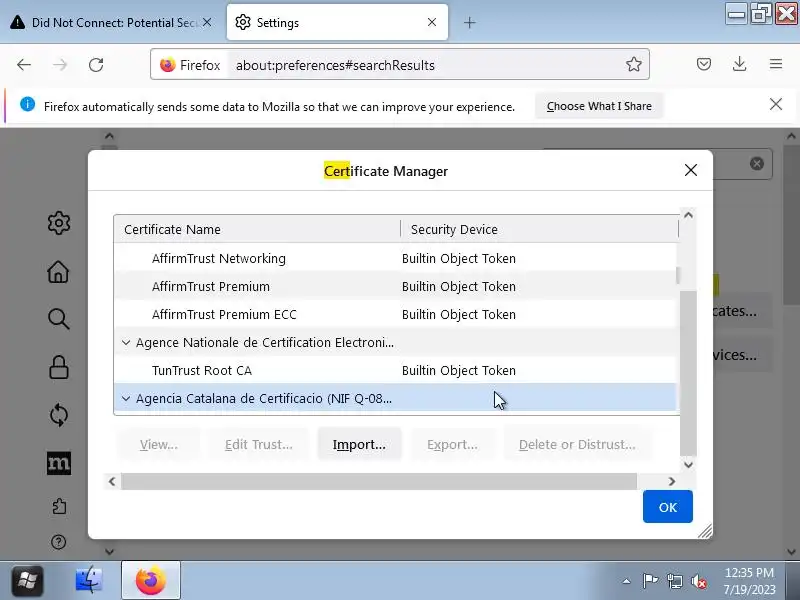
Task: Close the Did Not Connect tab
Action: pyautogui.click(x=207, y=22)
